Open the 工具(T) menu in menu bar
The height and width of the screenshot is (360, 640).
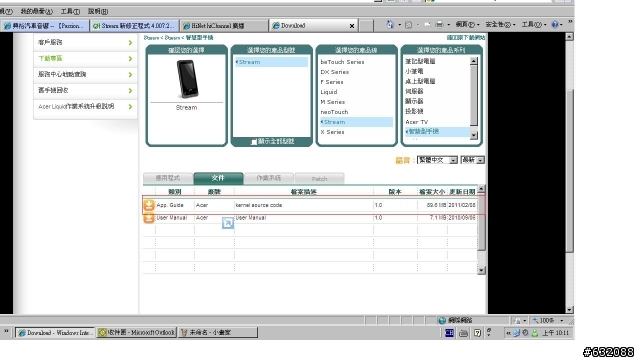pos(70,11)
